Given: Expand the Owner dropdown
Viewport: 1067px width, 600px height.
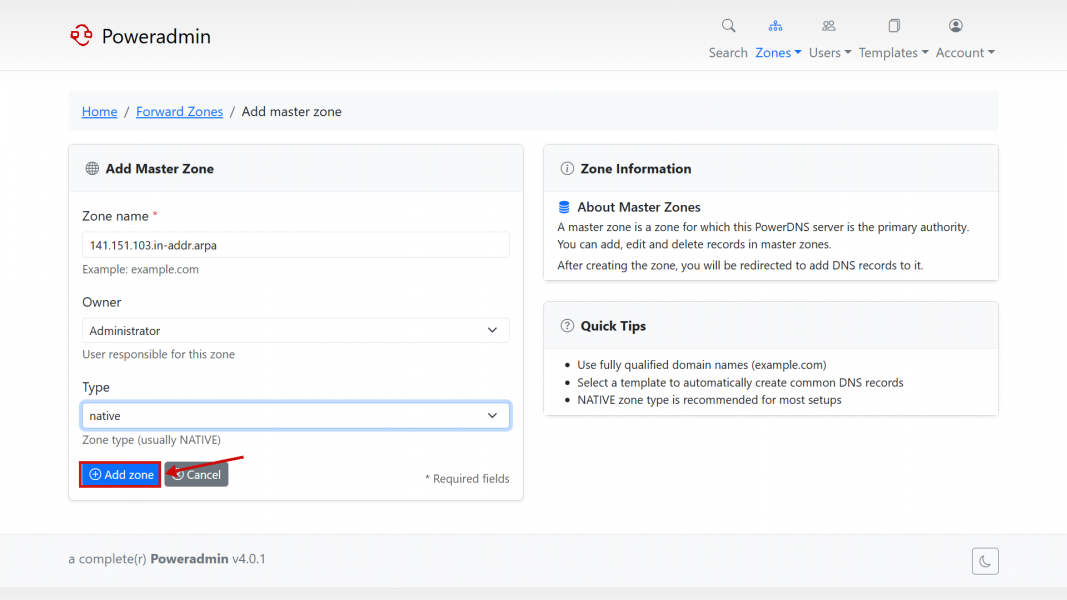Looking at the screenshot, I should click(295, 330).
